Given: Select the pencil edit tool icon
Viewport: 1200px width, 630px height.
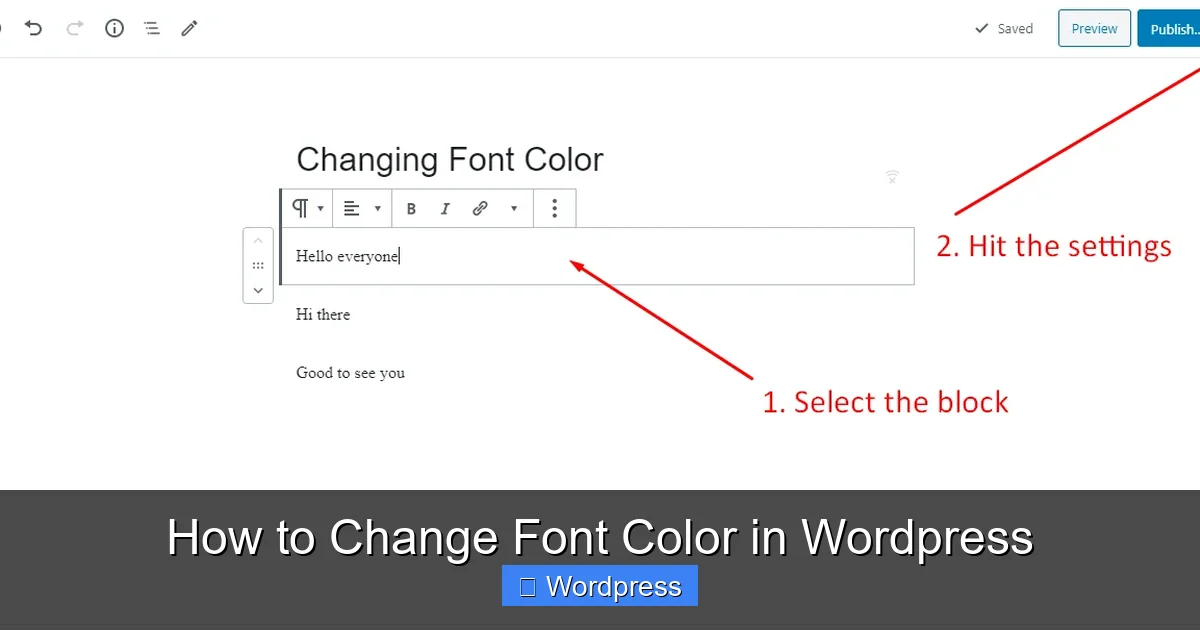Looking at the screenshot, I should point(189,28).
